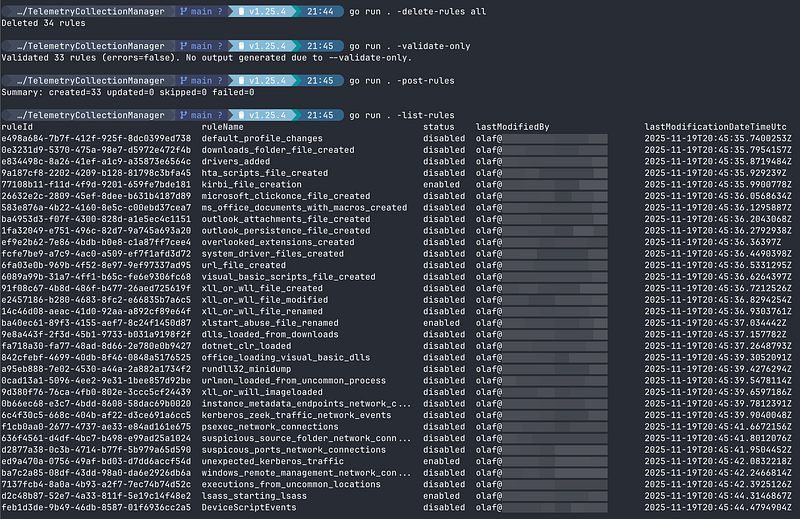
Task: Click rule name 'xll_or_will_imageloaded'
Action: click(262, 392)
